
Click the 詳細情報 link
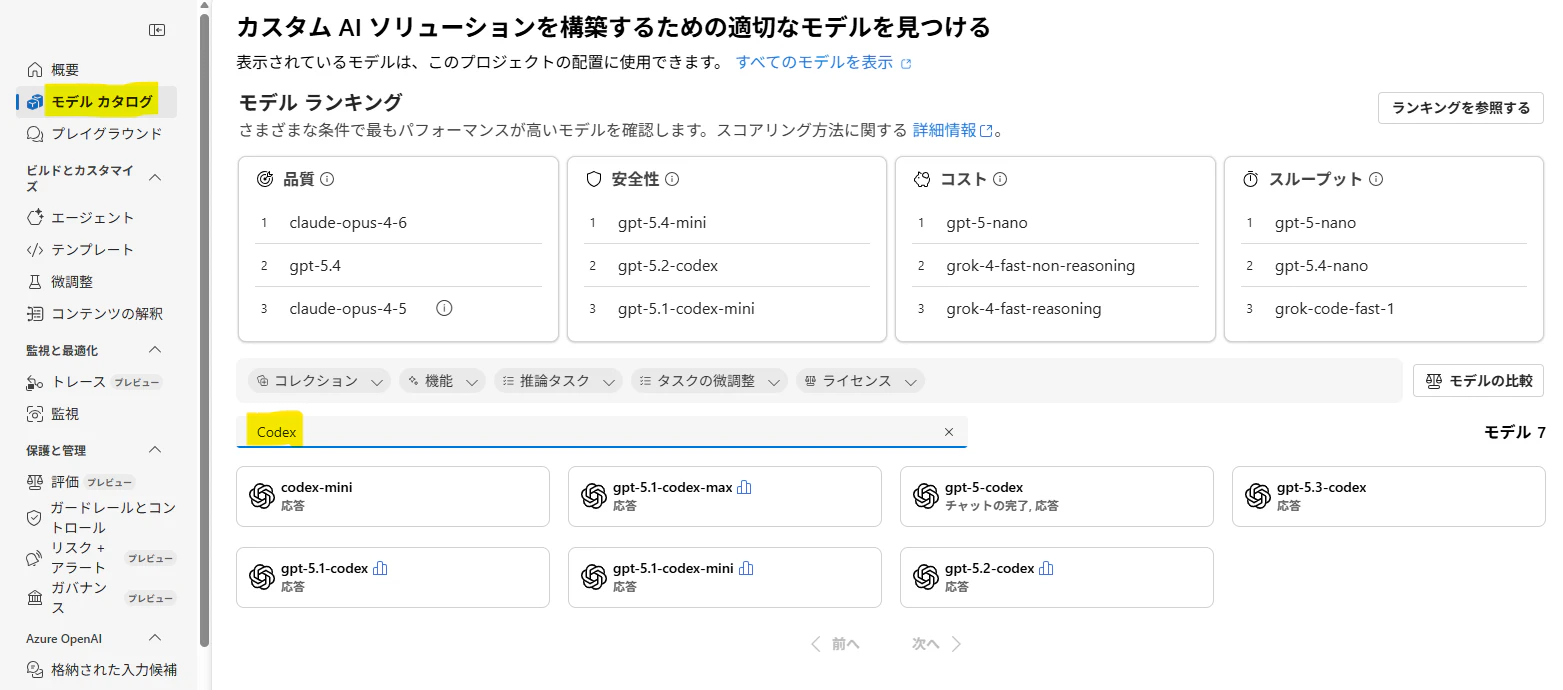952,130
